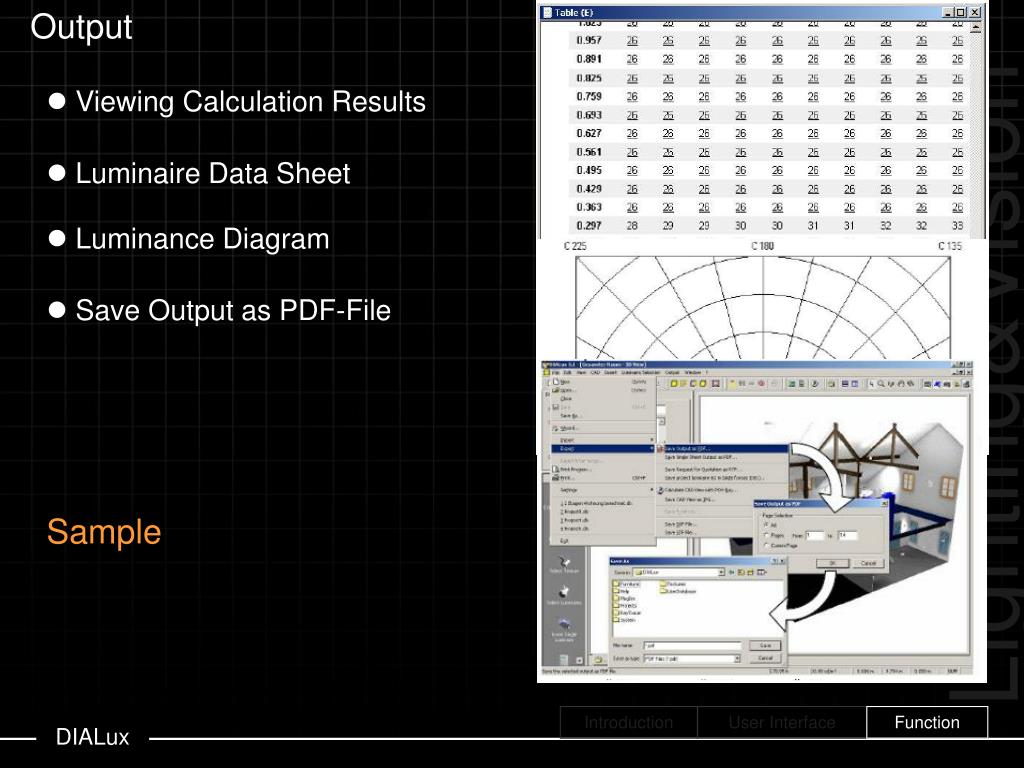Select the Help folder in Save As list
Viewport: 1024px width, 768px height.
622,591
